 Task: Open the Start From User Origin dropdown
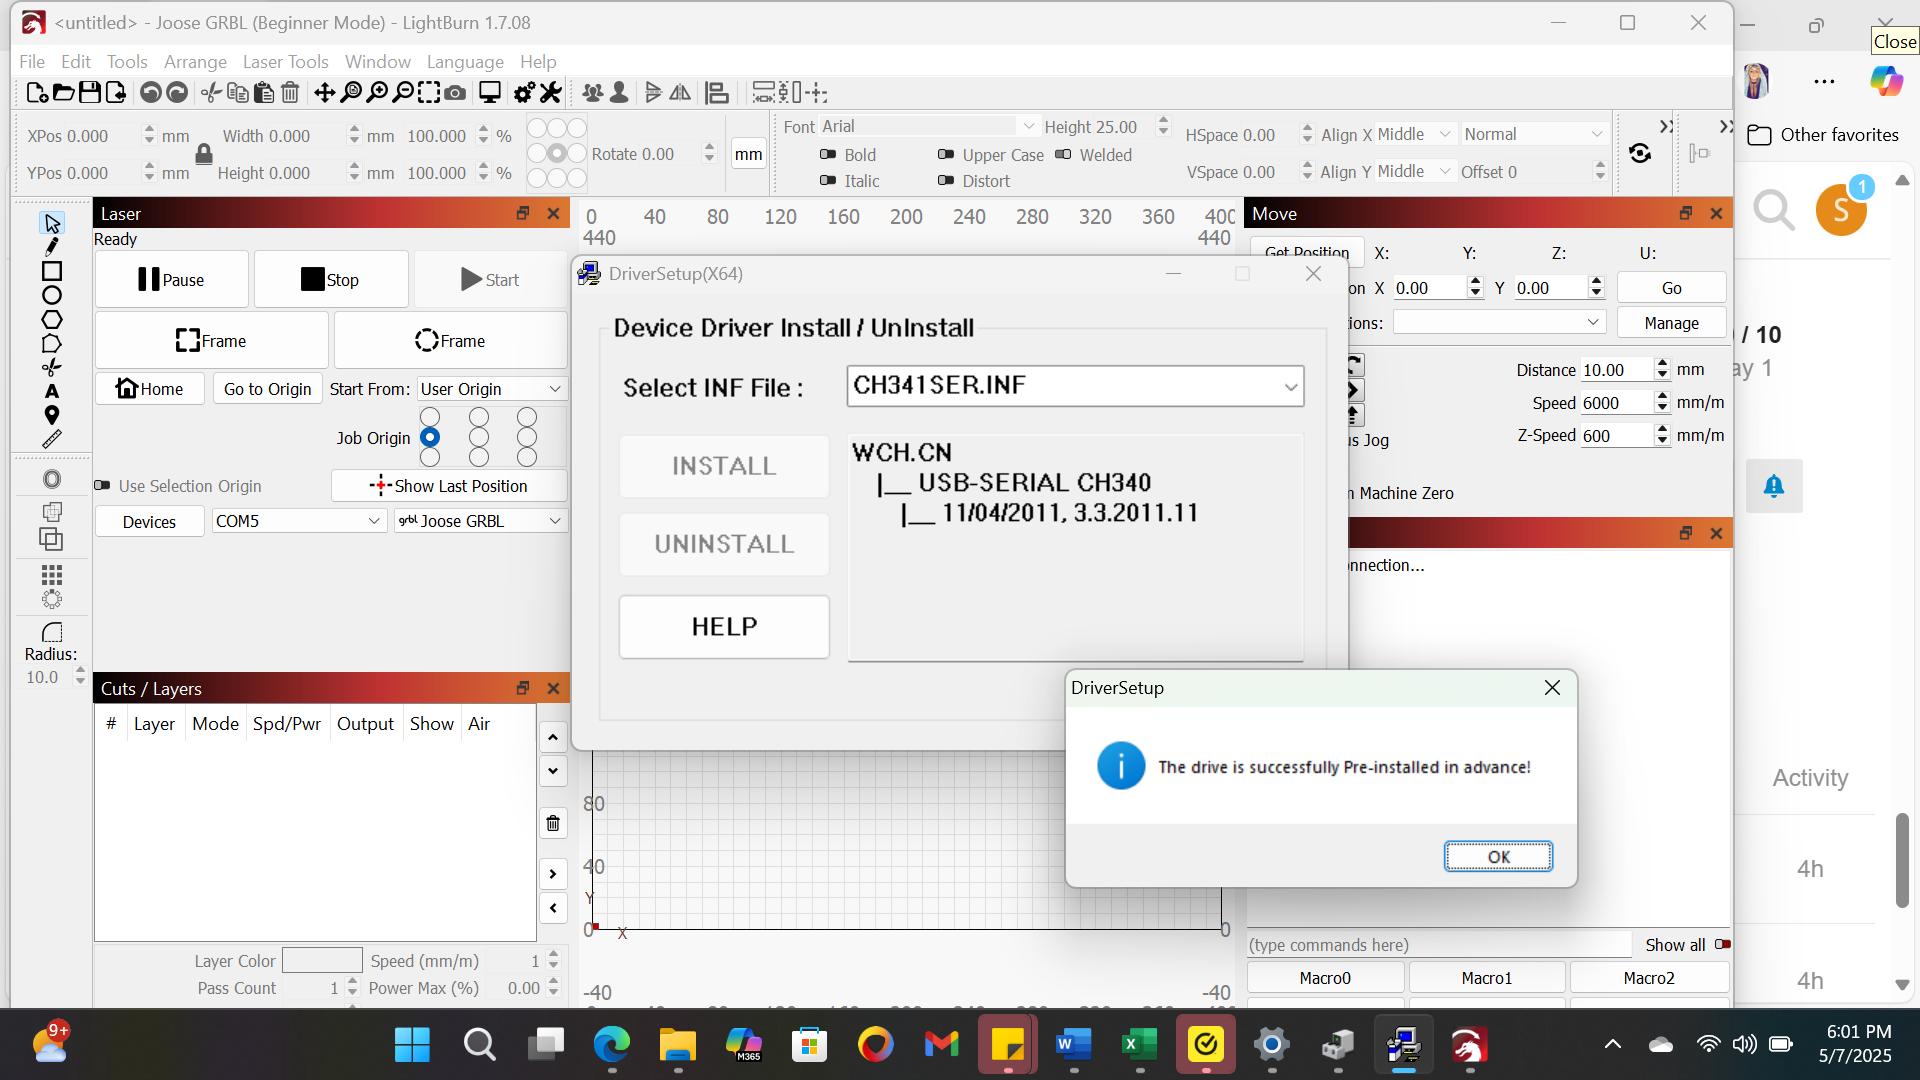(491, 388)
